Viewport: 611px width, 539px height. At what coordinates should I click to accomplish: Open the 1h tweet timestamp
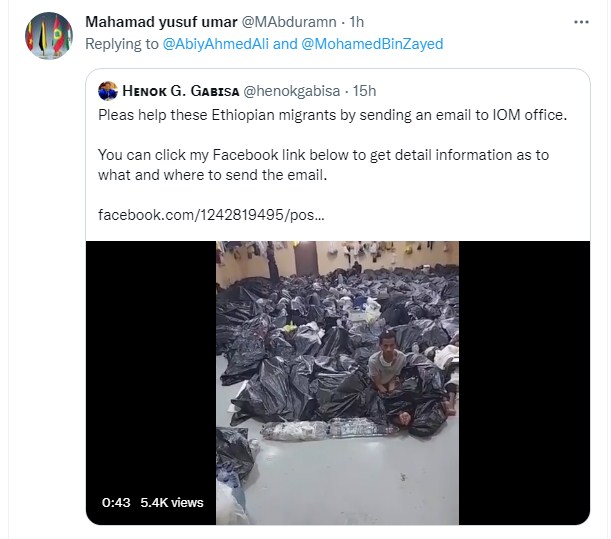[x=357, y=23]
